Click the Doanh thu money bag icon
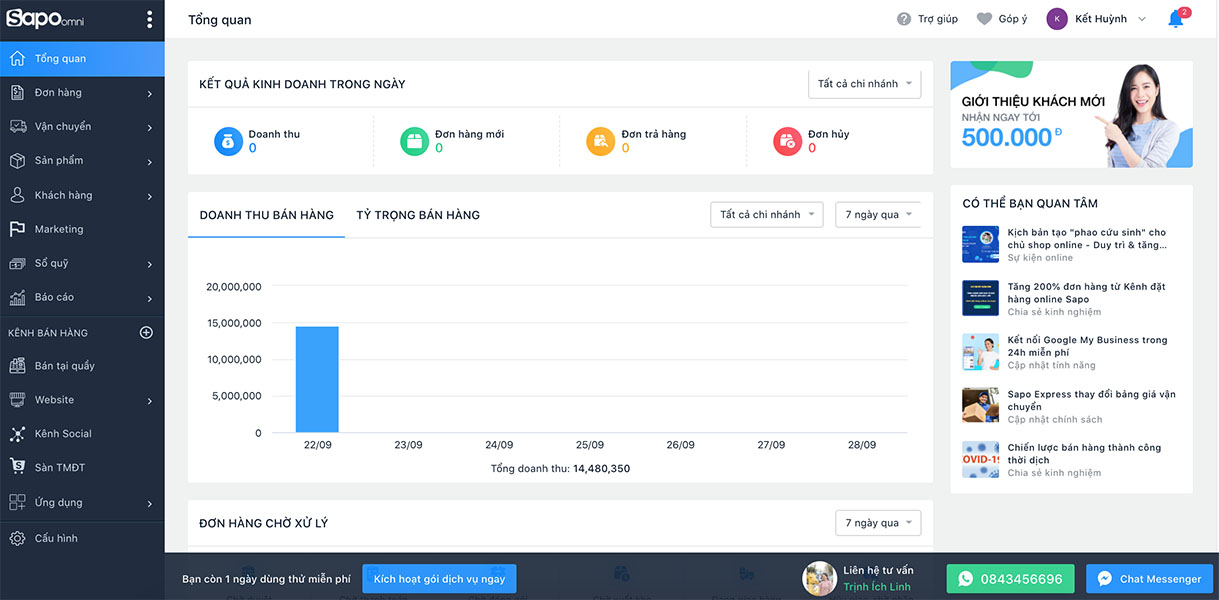Image resolution: width=1219 pixels, height=600 pixels. pyautogui.click(x=228, y=141)
